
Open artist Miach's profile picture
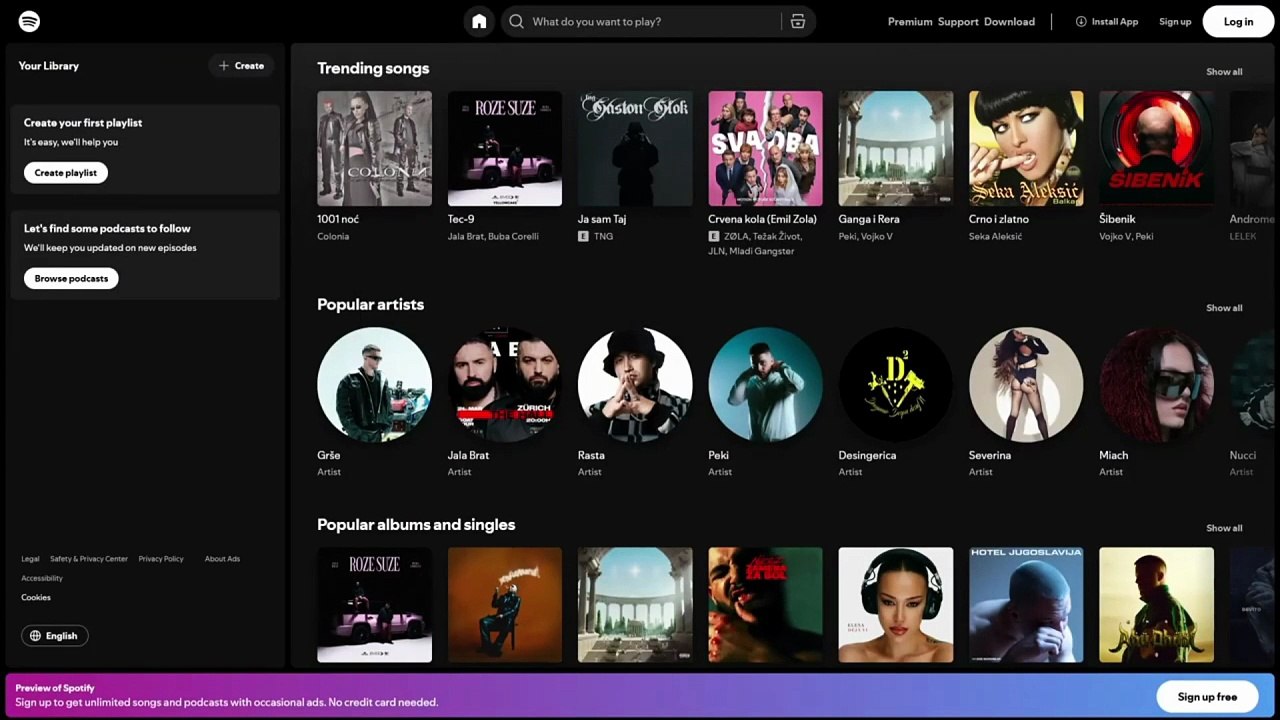(1156, 384)
